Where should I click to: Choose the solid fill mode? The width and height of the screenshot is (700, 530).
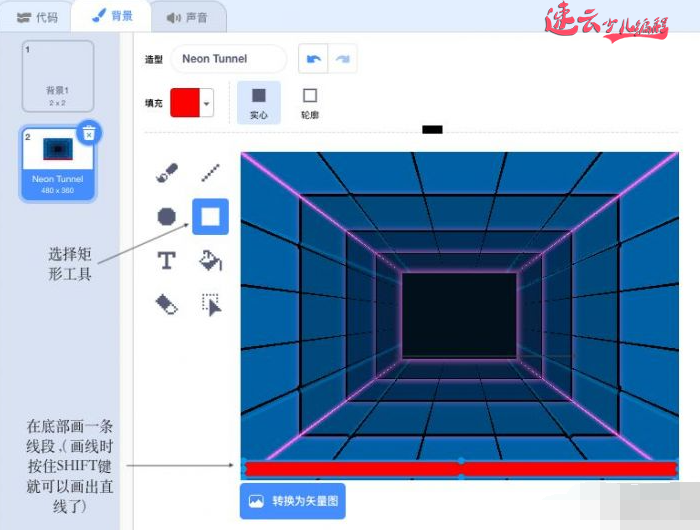click(258, 102)
